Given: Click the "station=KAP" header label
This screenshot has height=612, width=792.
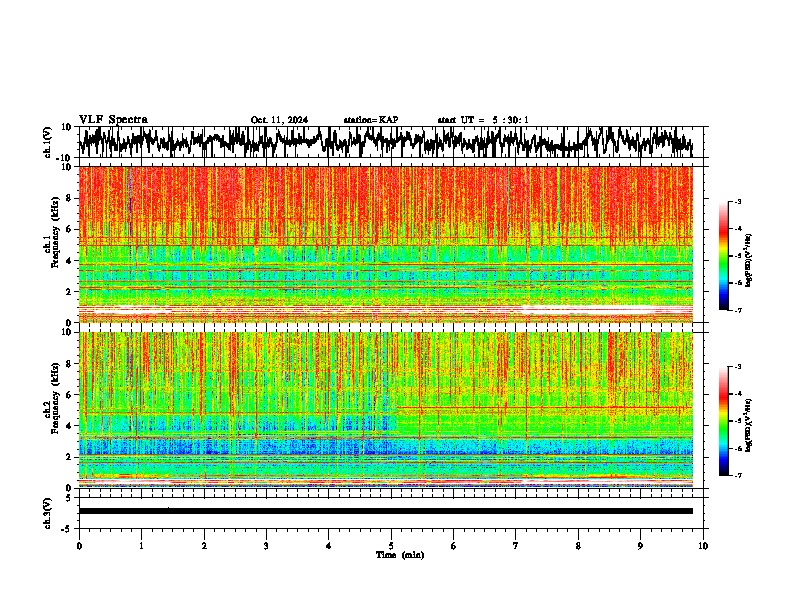Looking at the screenshot, I should point(371,120).
